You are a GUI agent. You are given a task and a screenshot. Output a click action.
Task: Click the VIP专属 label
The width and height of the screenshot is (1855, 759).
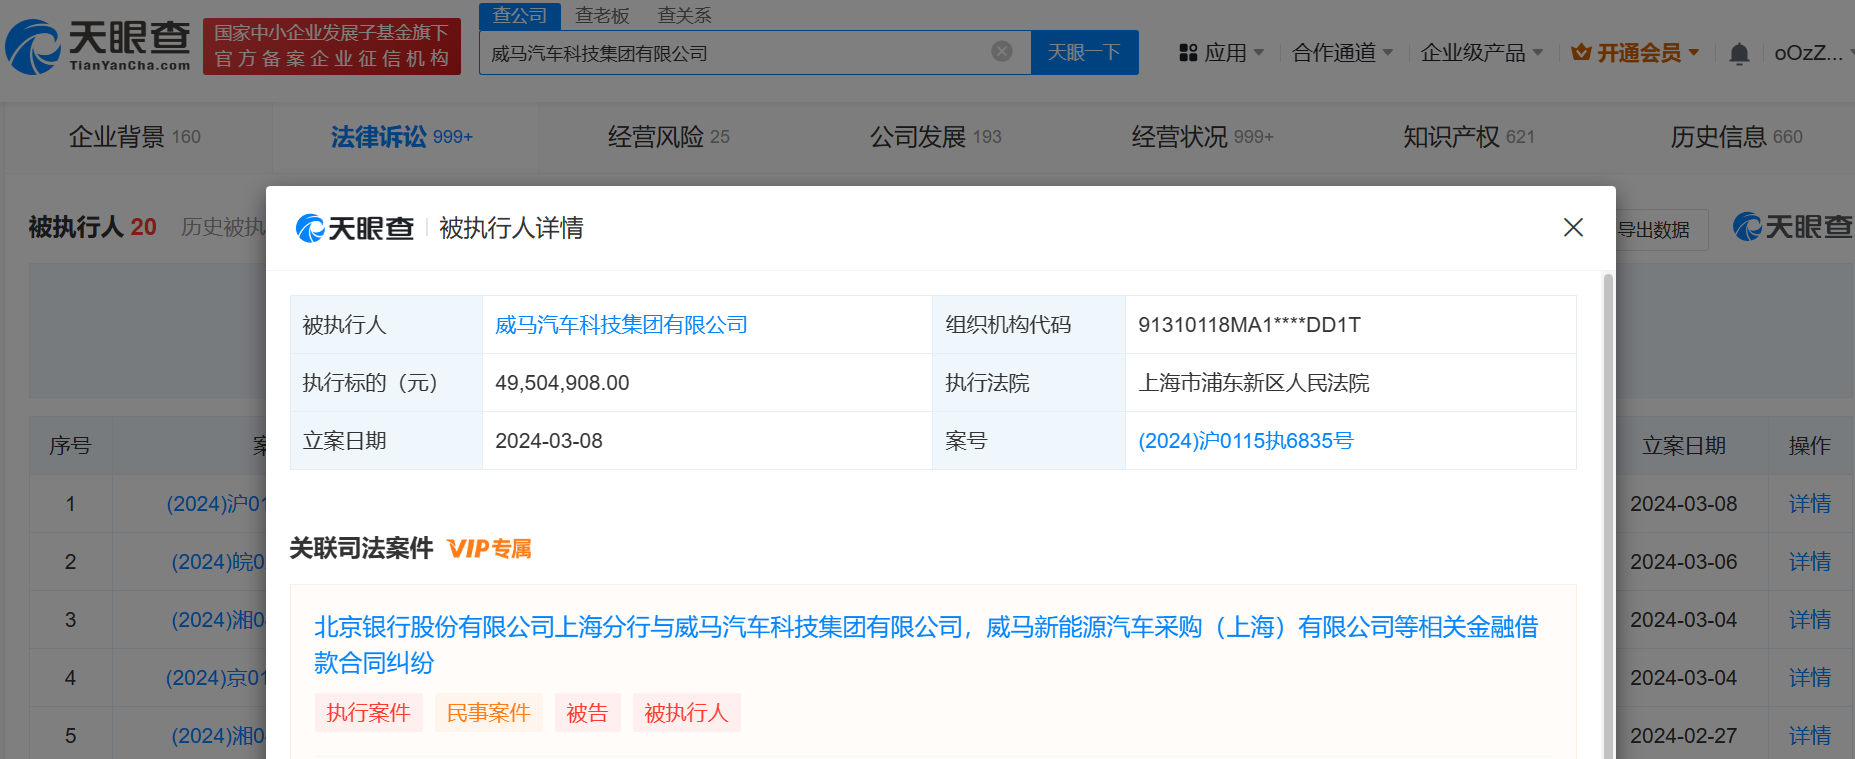tap(489, 548)
